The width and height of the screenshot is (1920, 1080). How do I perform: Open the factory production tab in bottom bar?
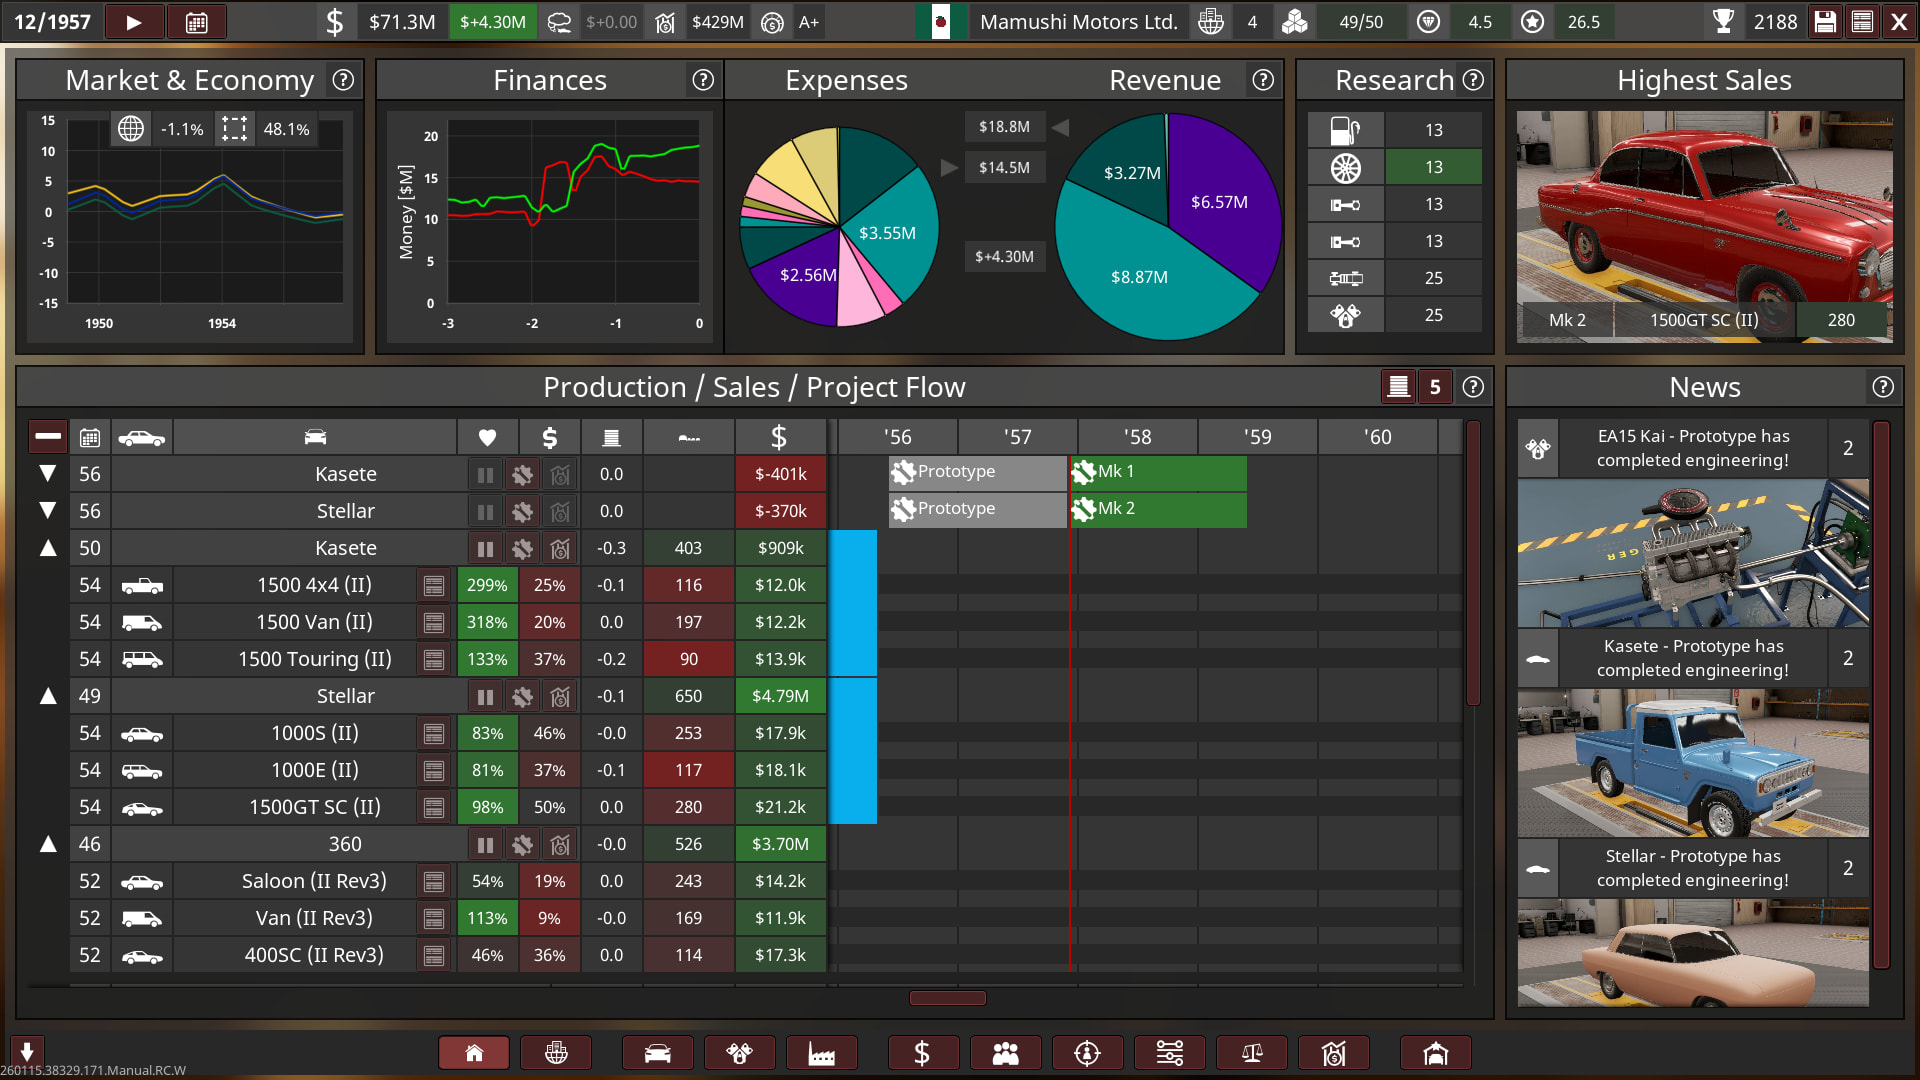coord(821,1053)
